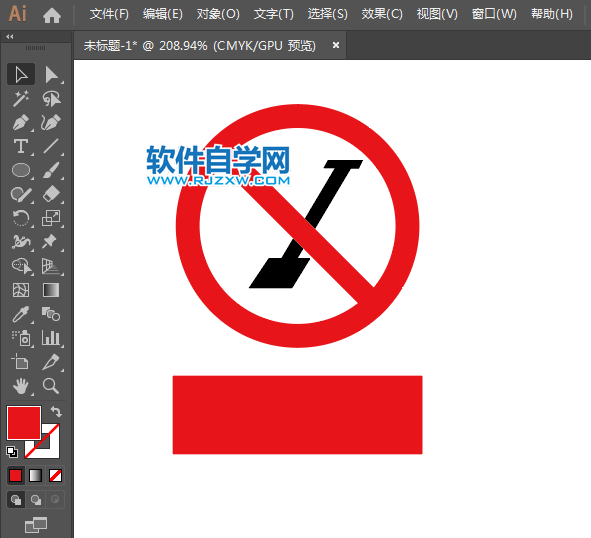The height and width of the screenshot is (538, 591).
Task: Go to the Home screen icon
Action: click(x=52, y=15)
